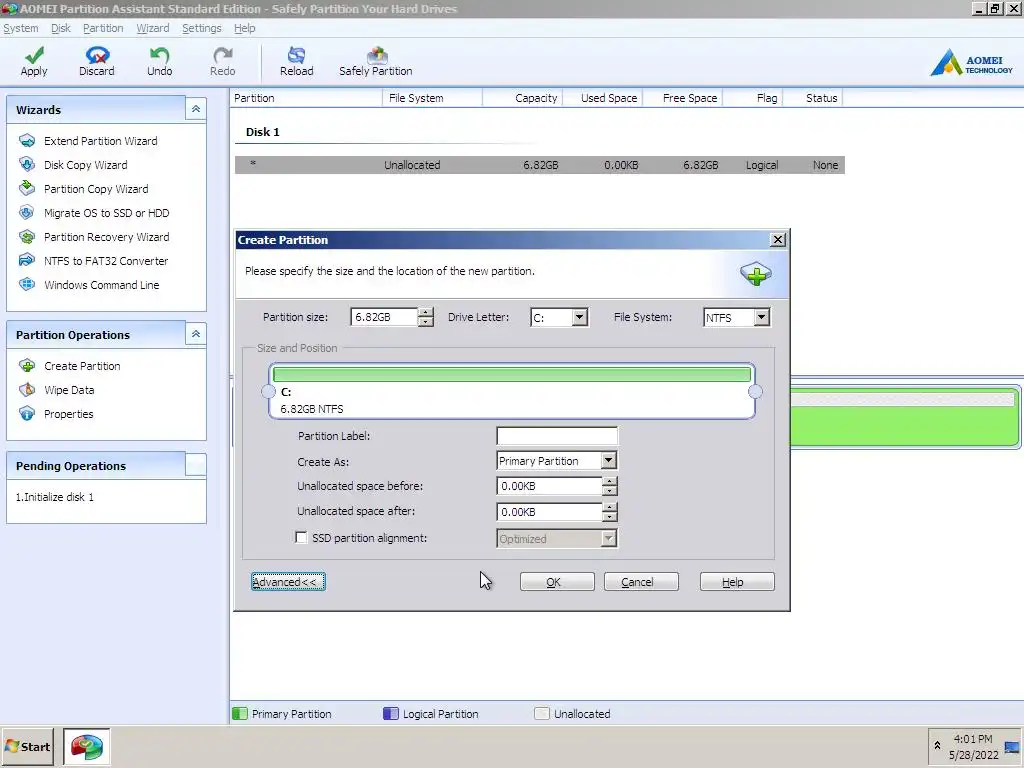Open Migrate OS to SSD or HDD
This screenshot has width=1024, height=768.
click(x=106, y=213)
